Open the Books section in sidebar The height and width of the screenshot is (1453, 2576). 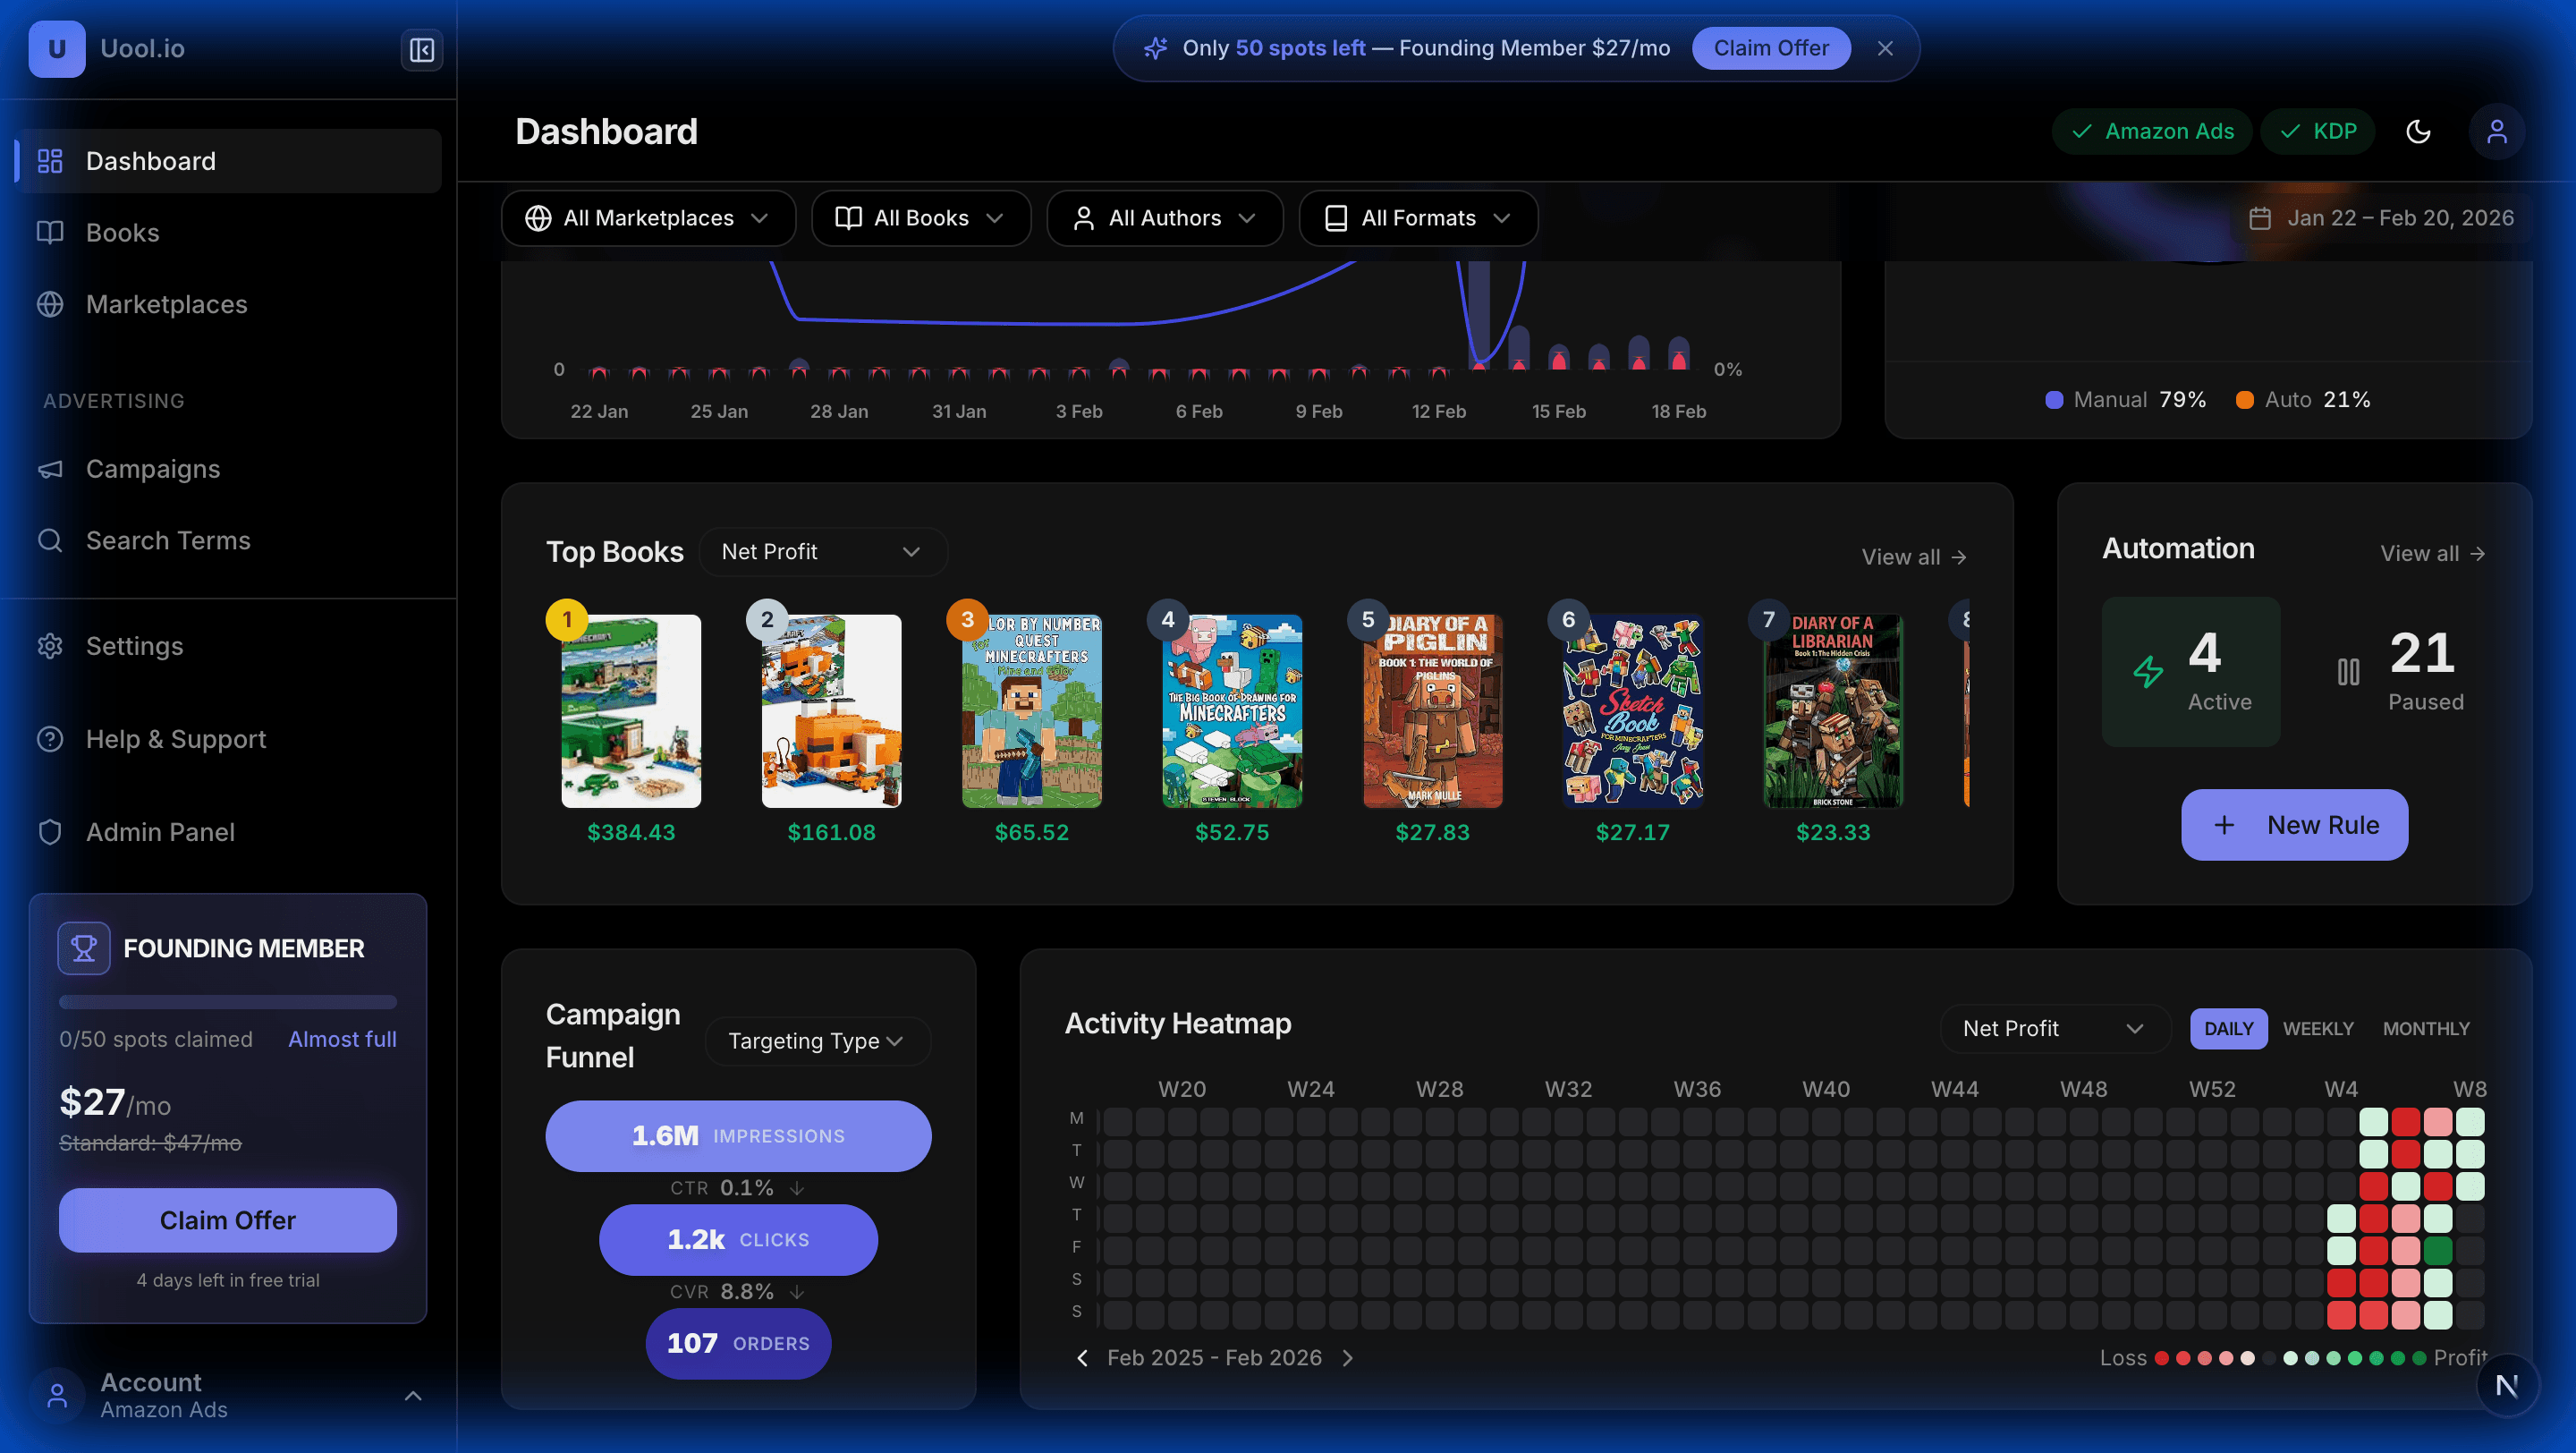coord(124,232)
